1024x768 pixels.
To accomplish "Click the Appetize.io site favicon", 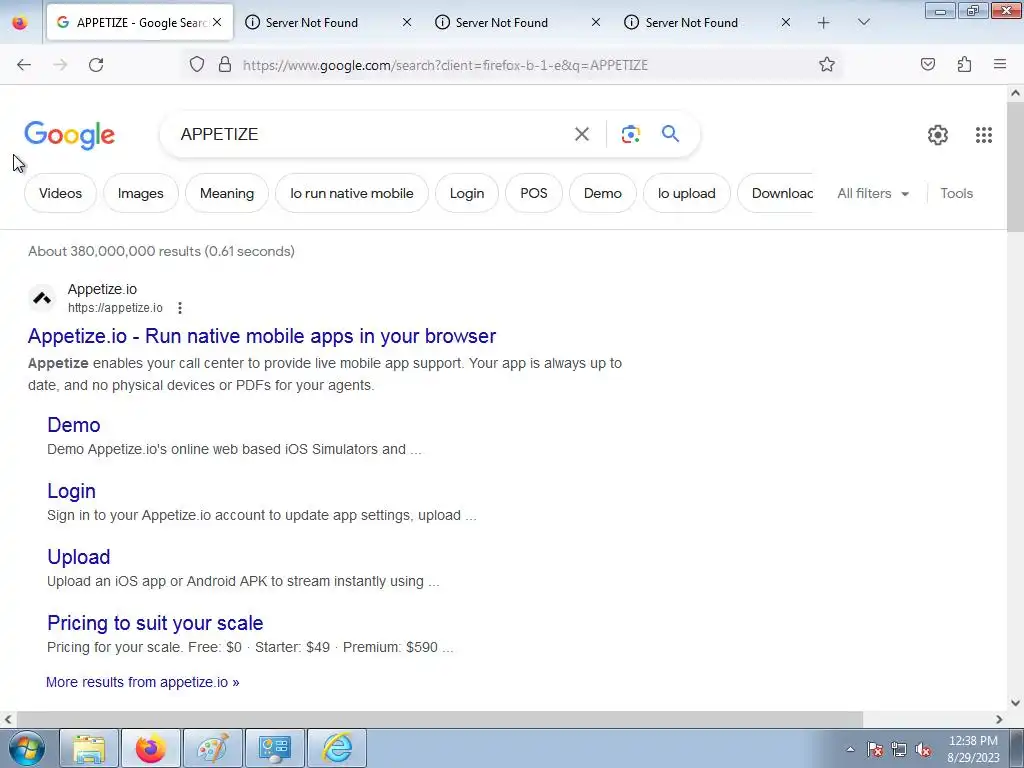I will [42, 298].
